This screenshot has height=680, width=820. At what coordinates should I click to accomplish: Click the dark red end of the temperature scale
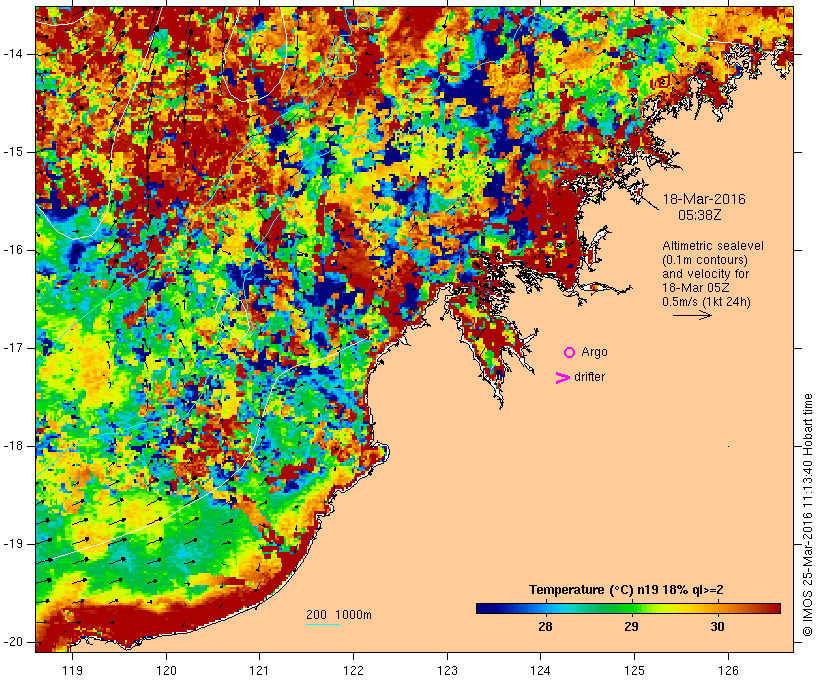click(x=774, y=608)
